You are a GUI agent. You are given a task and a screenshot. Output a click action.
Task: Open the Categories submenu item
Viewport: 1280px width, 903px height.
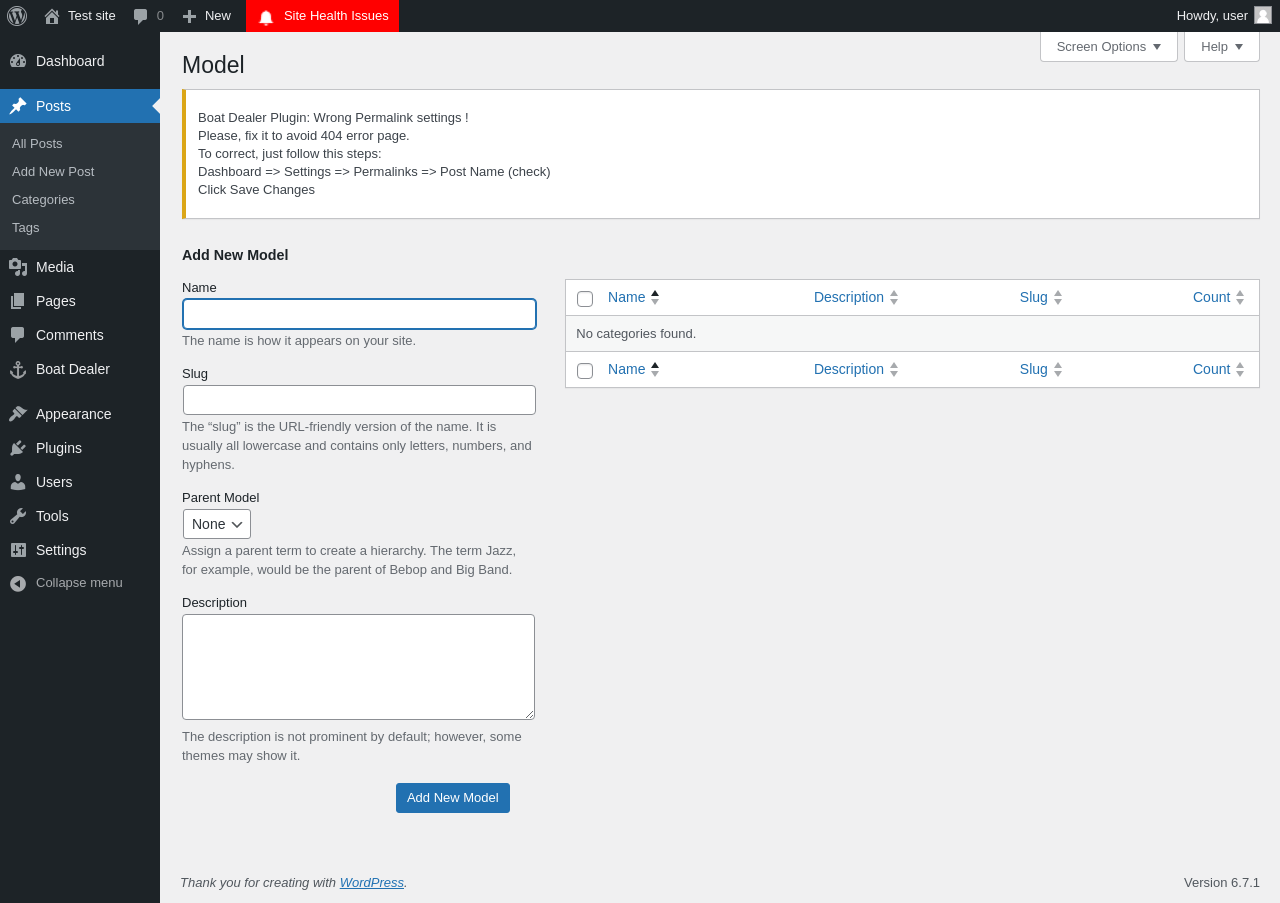43,199
